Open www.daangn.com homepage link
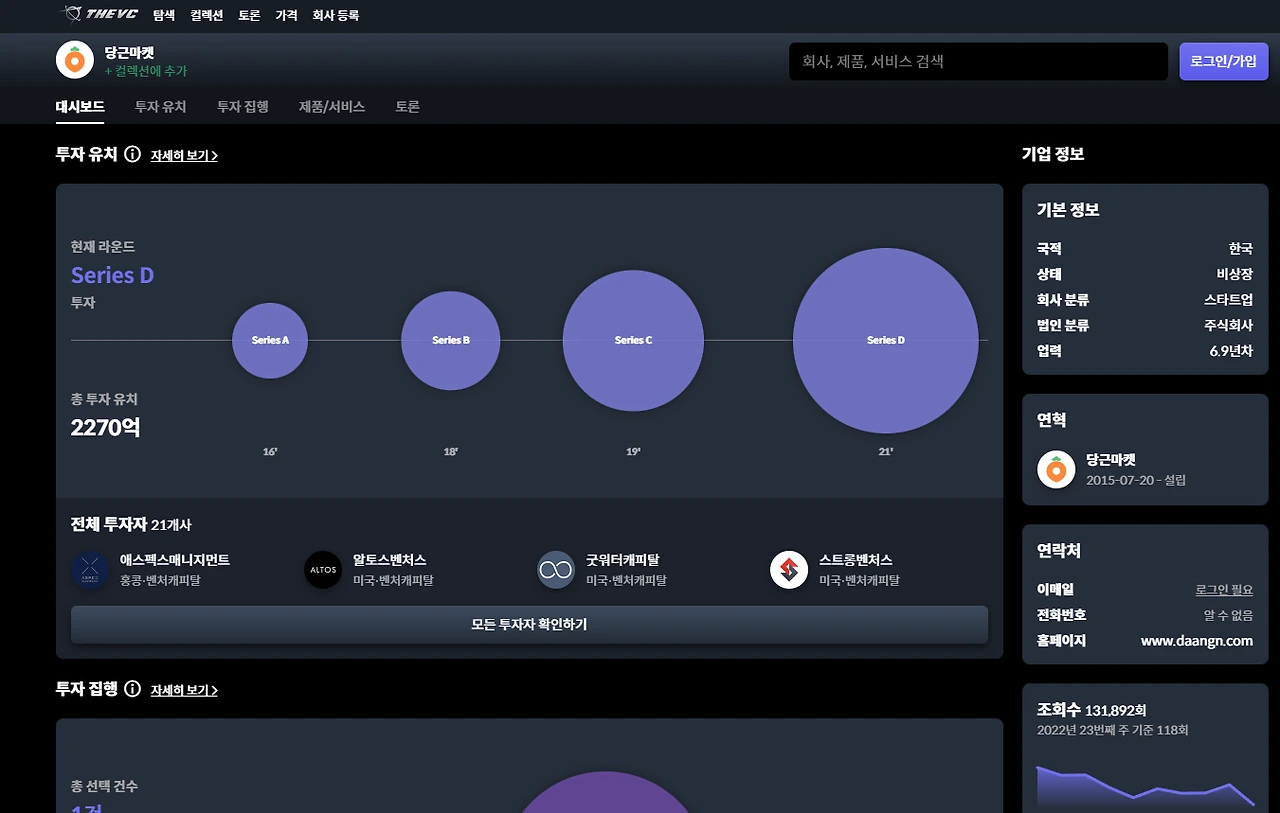 pyautogui.click(x=1197, y=641)
